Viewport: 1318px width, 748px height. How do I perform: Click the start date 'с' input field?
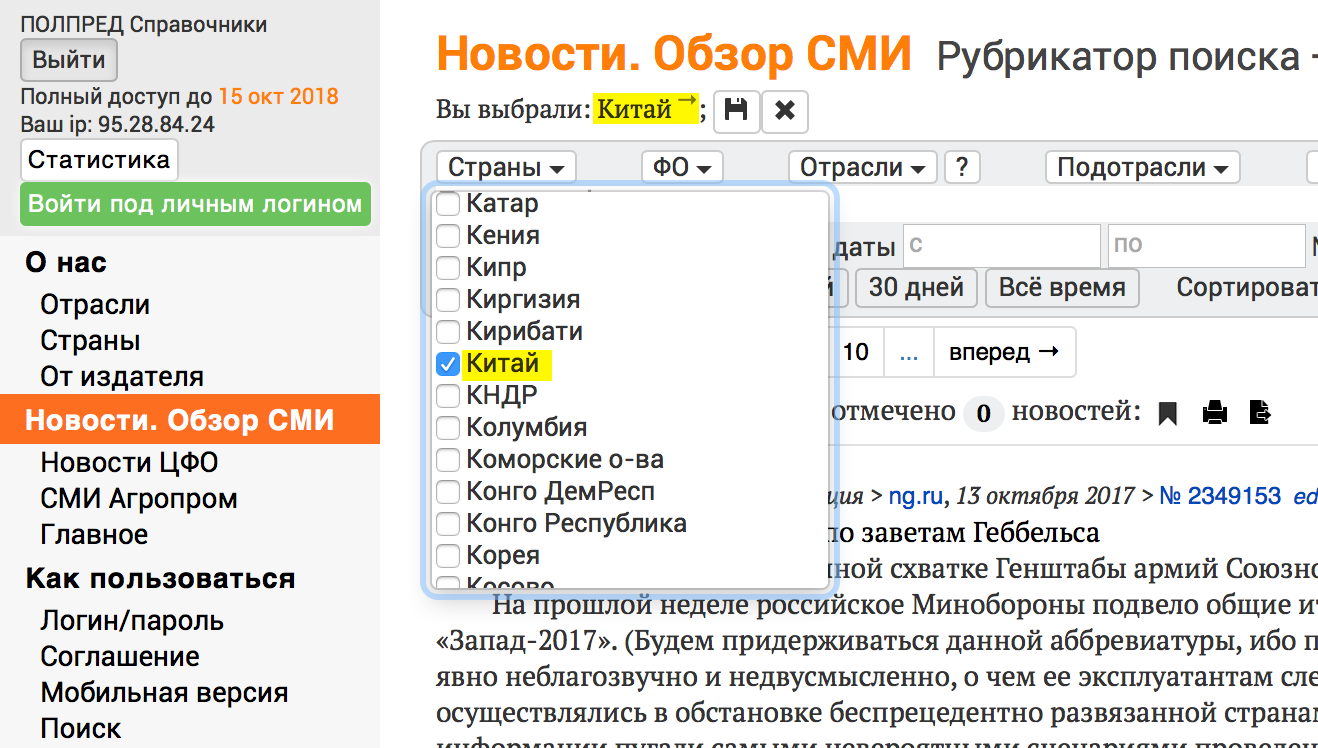(x=1002, y=245)
